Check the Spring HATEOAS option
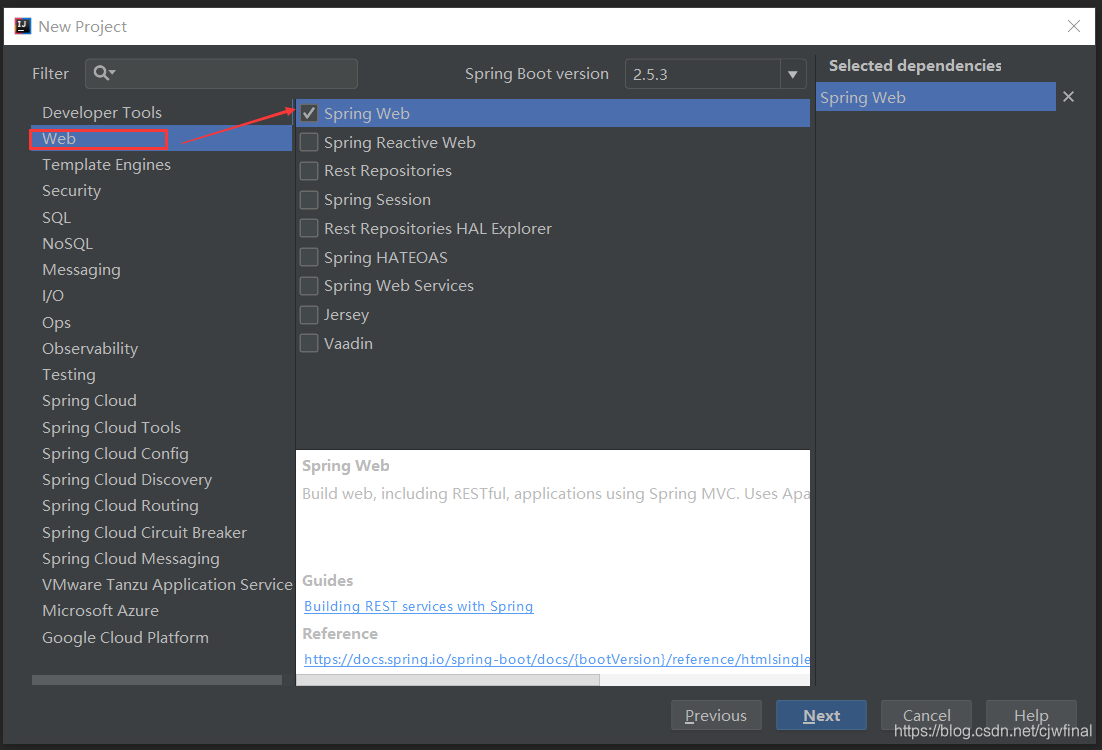 coord(309,257)
